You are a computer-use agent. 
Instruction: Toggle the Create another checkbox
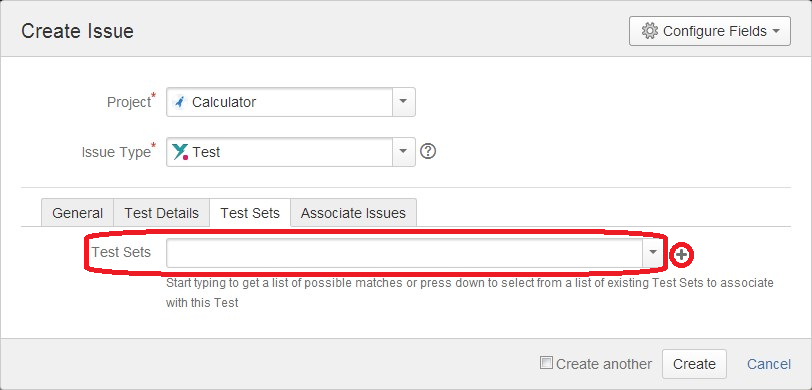546,363
